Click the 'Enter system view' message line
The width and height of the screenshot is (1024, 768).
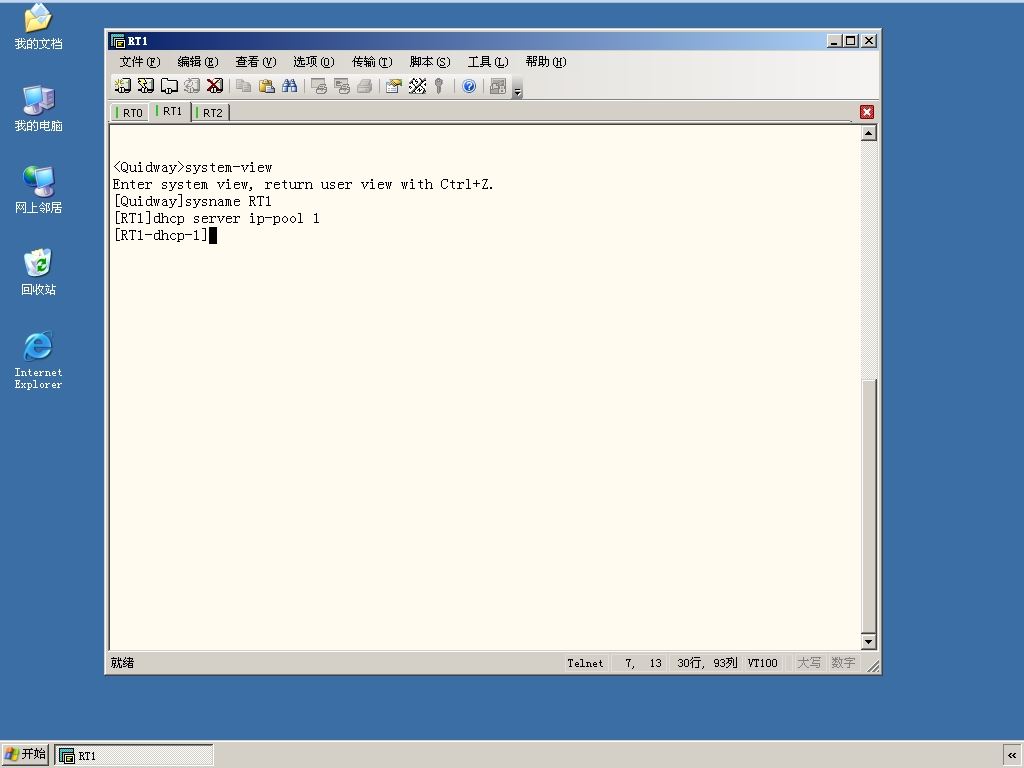[x=303, y=185]
